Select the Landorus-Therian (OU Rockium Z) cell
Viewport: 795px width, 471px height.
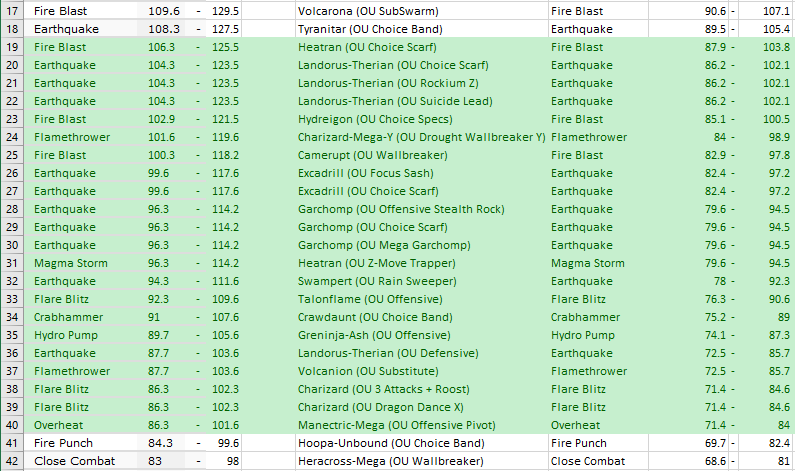420,83
